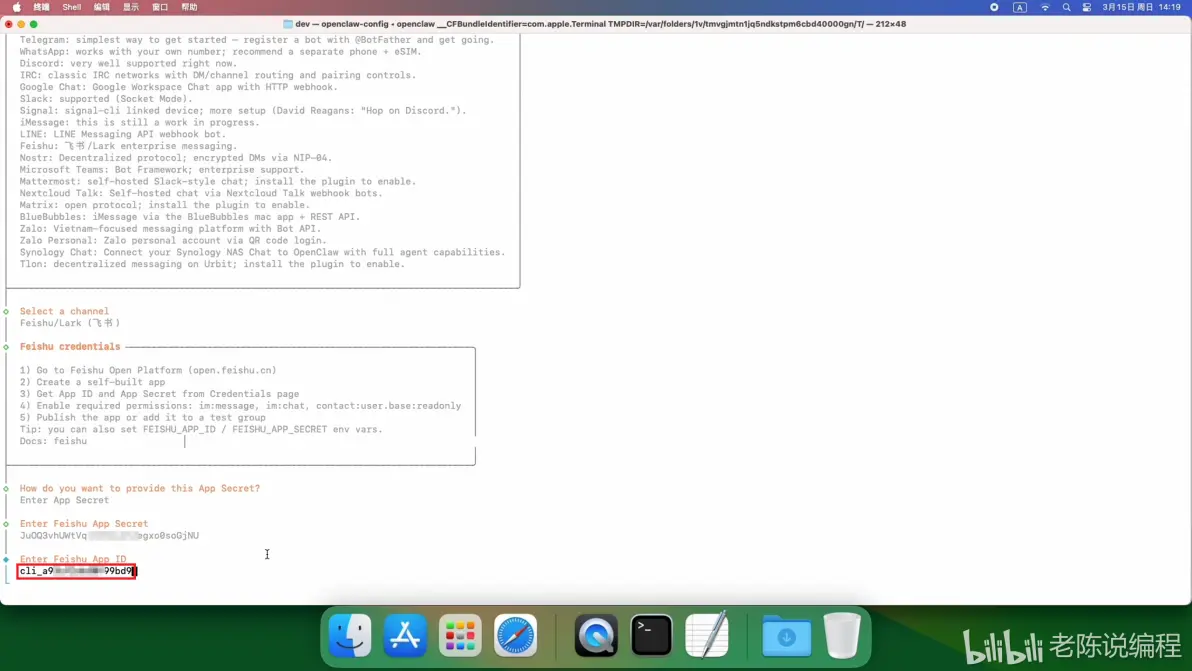Open the 帮助 menu
Screen dimensions: 1192x671
[x=189, y=7]
